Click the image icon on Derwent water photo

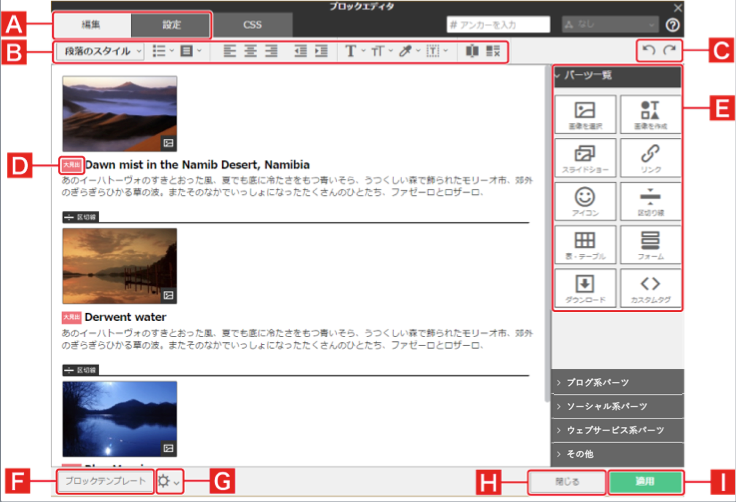coord(169,295)
